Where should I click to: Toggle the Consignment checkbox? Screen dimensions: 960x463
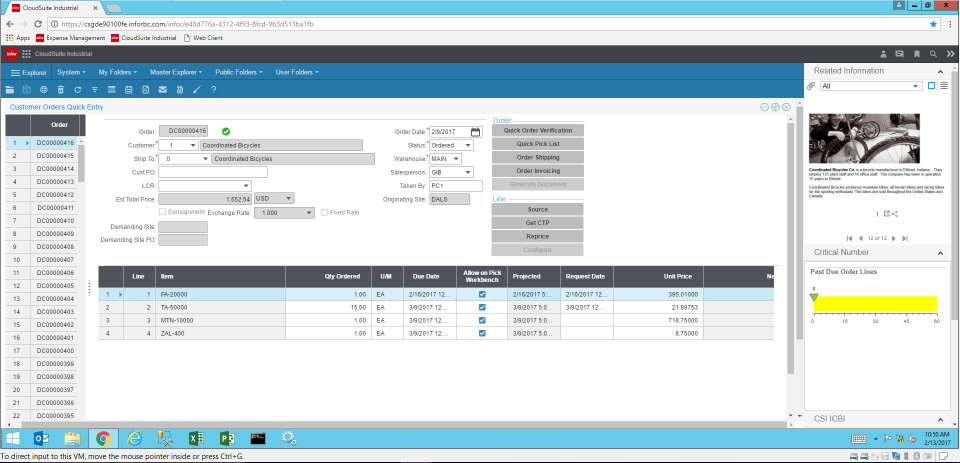[x=163, y=212]
